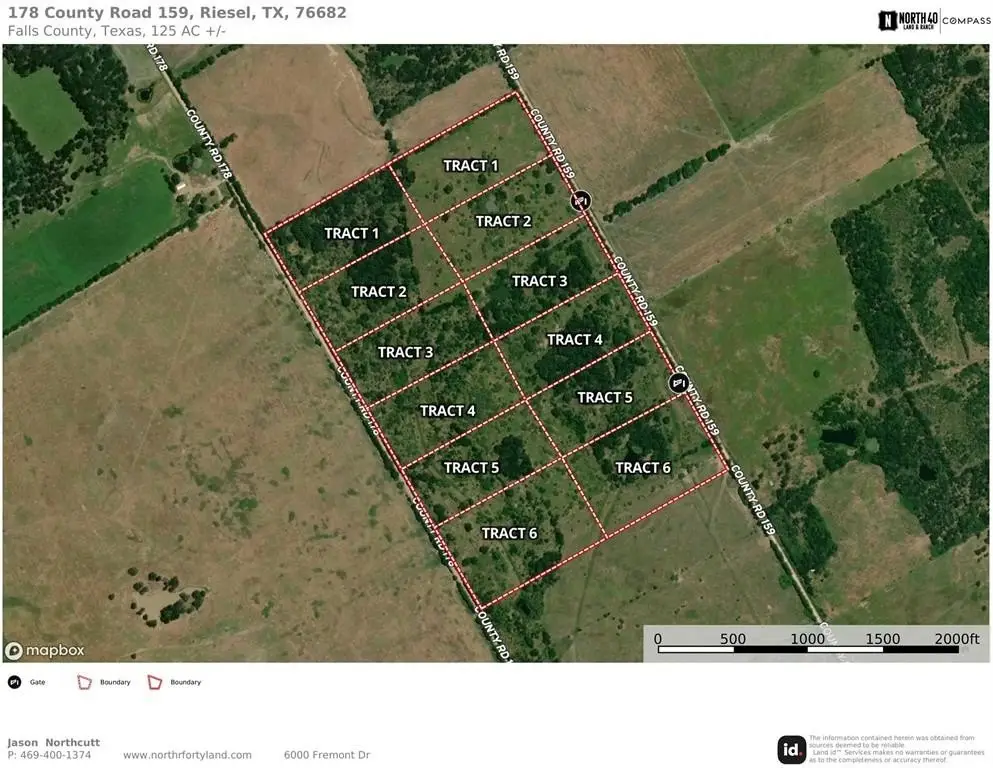Click the western TRACT 4 label
993x768 pixels.
[x=447, y=410]
